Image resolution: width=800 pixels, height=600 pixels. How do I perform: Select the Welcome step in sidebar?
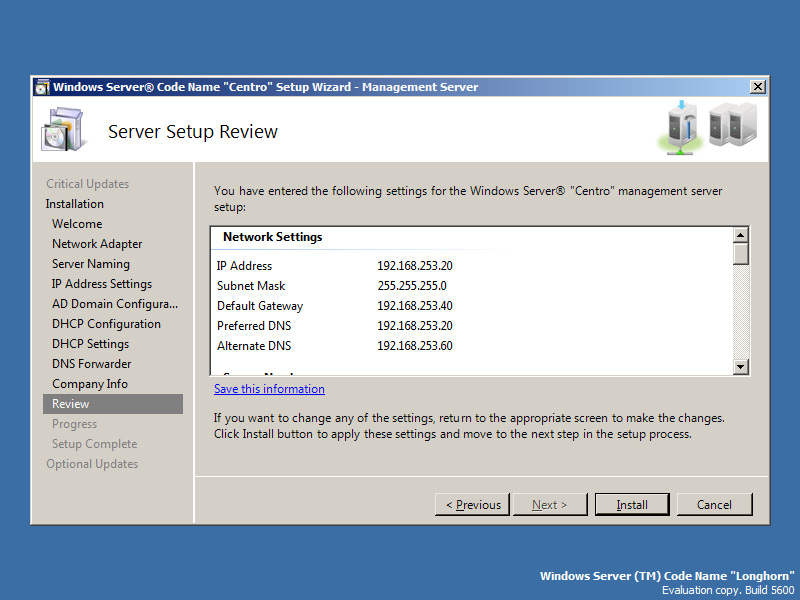[77, 224]
